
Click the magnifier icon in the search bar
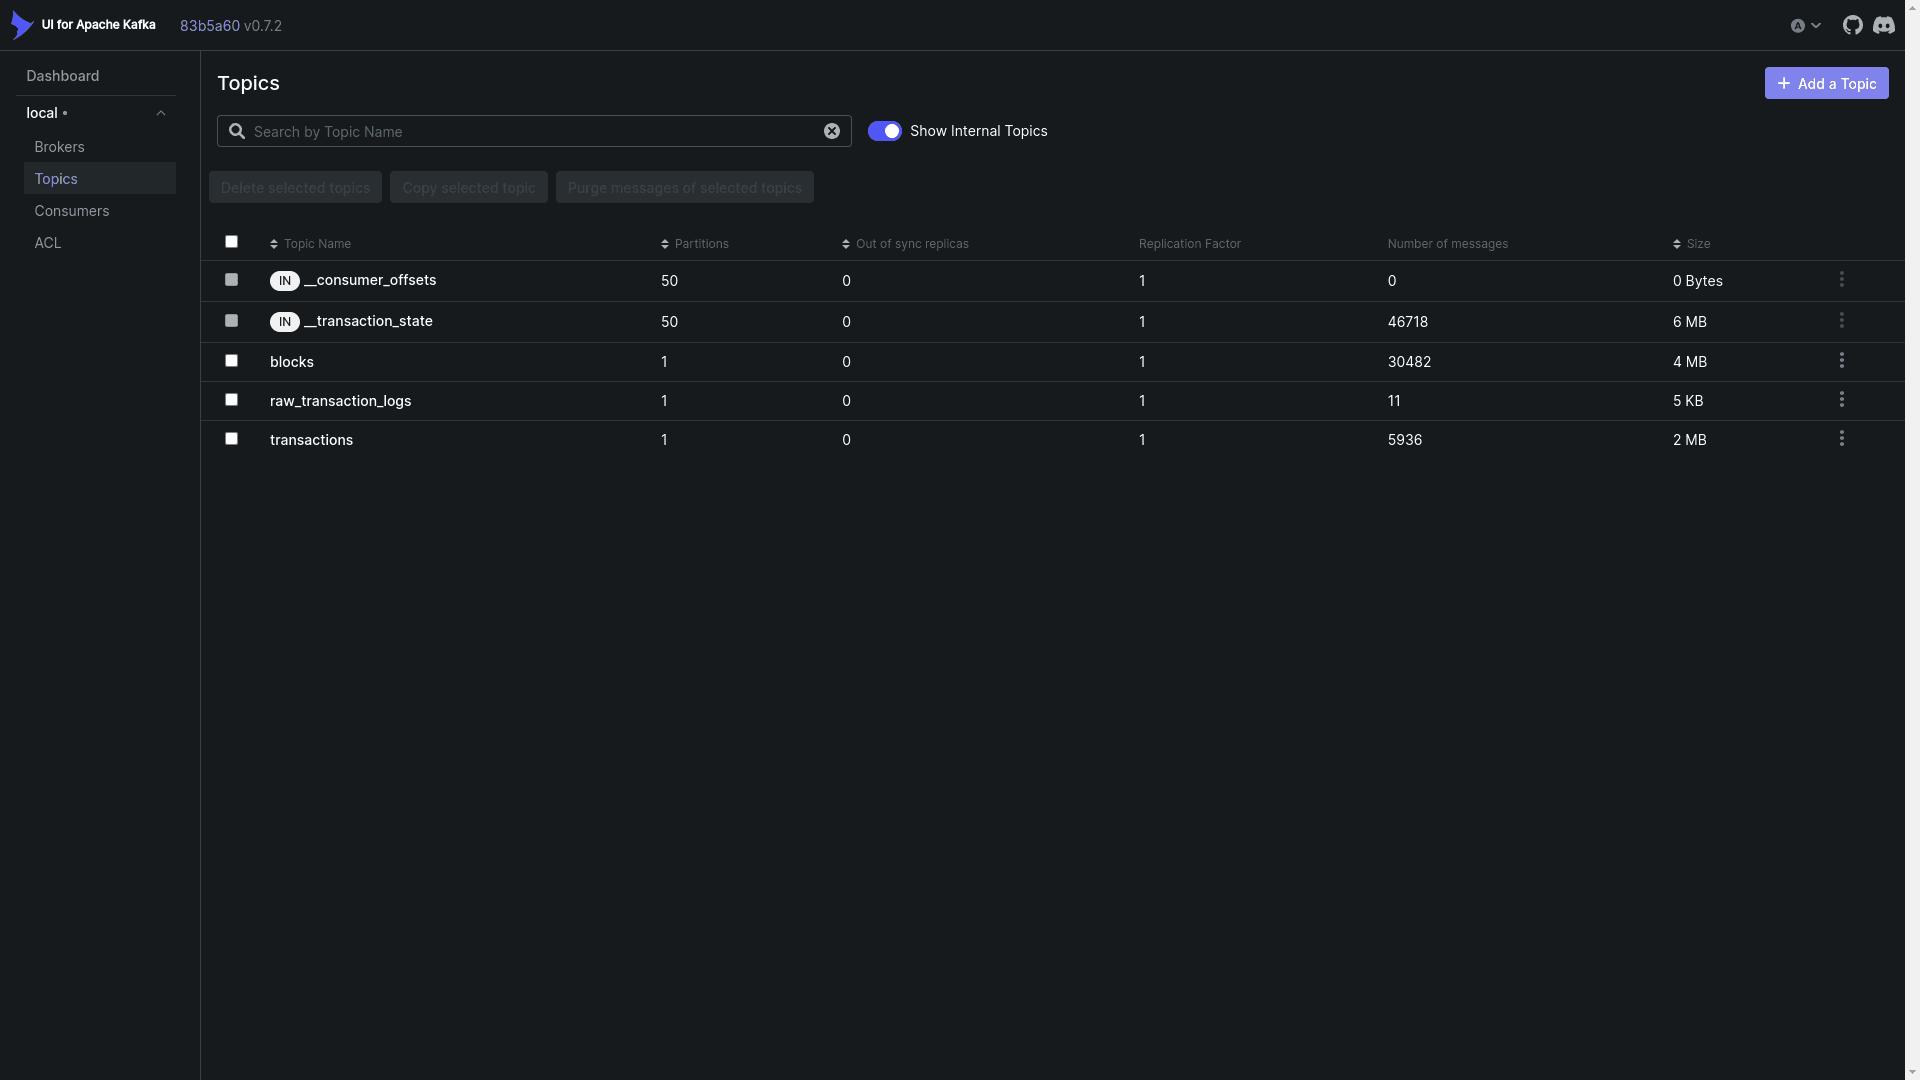coord(237,131)
